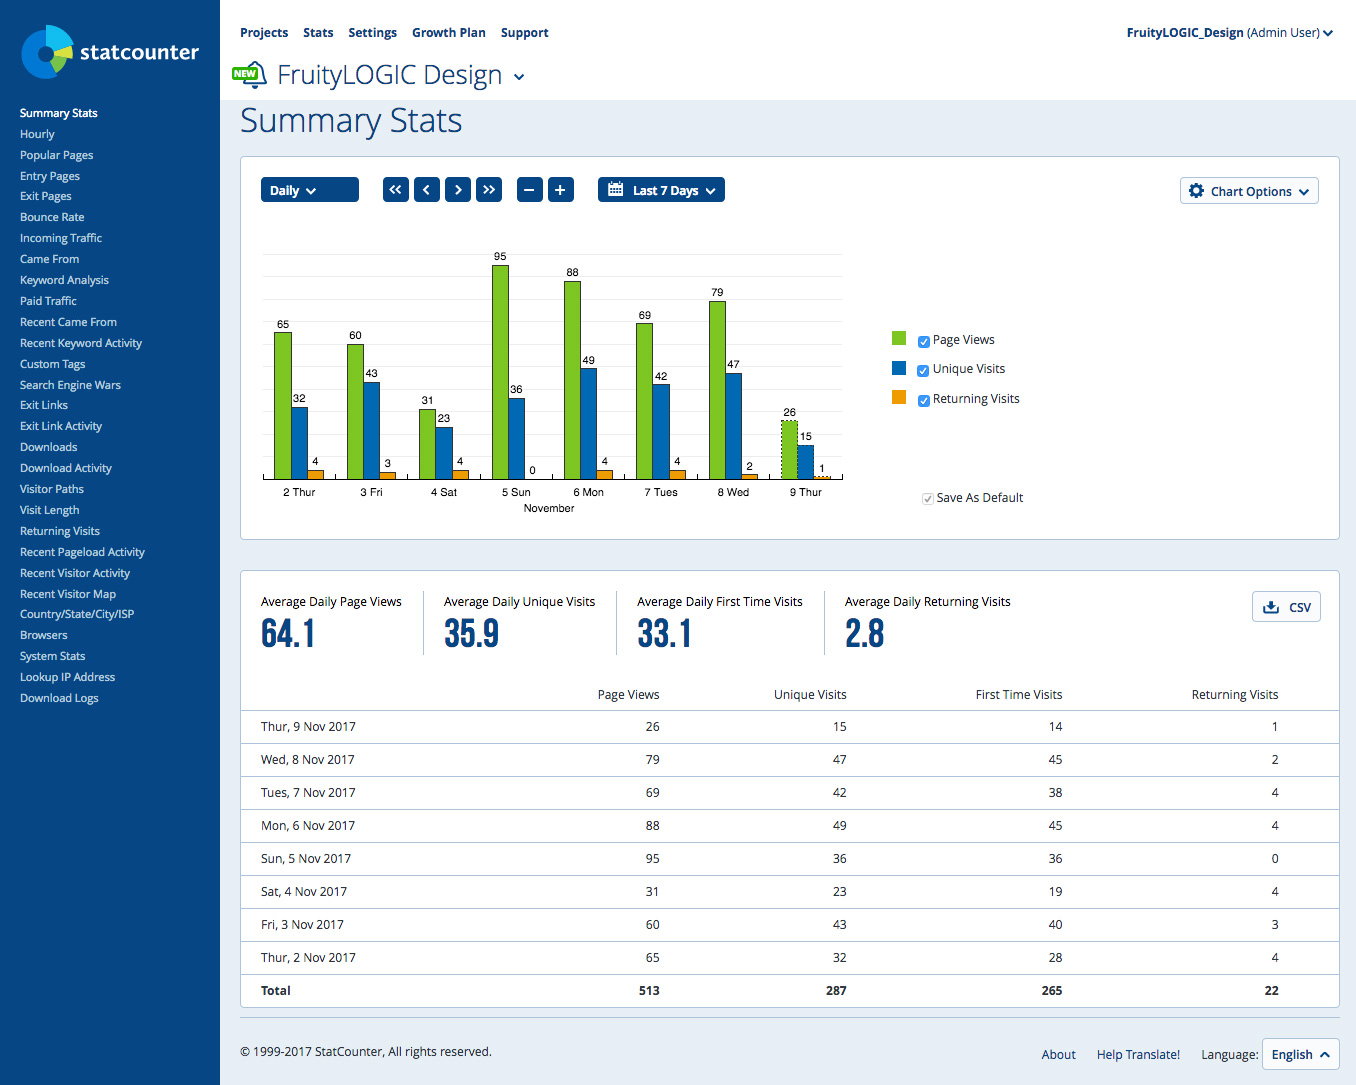Click the CSV download icon
Image resolution: width=1356 pixels, height=1085 pixels.
pyautogui.click(x=1271, y=607)
